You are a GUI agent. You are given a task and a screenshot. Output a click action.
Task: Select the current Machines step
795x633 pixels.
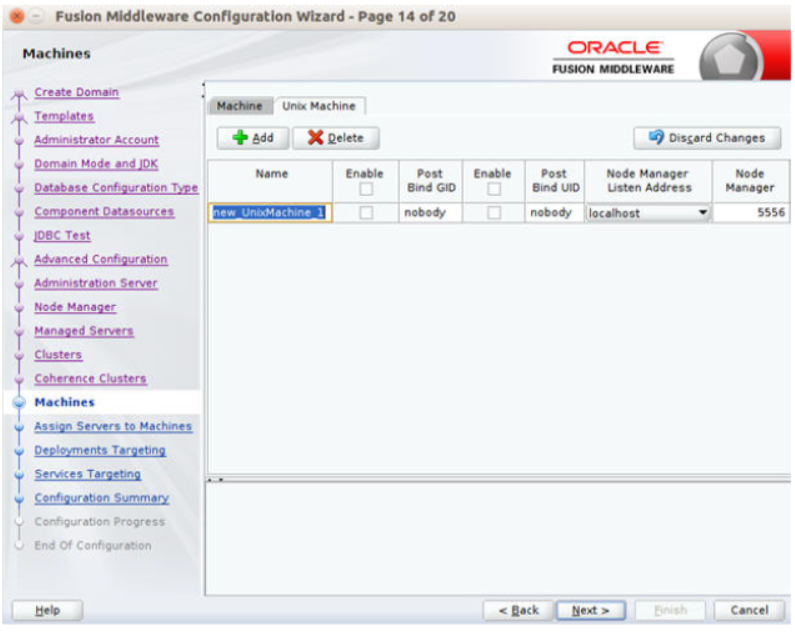64,402
